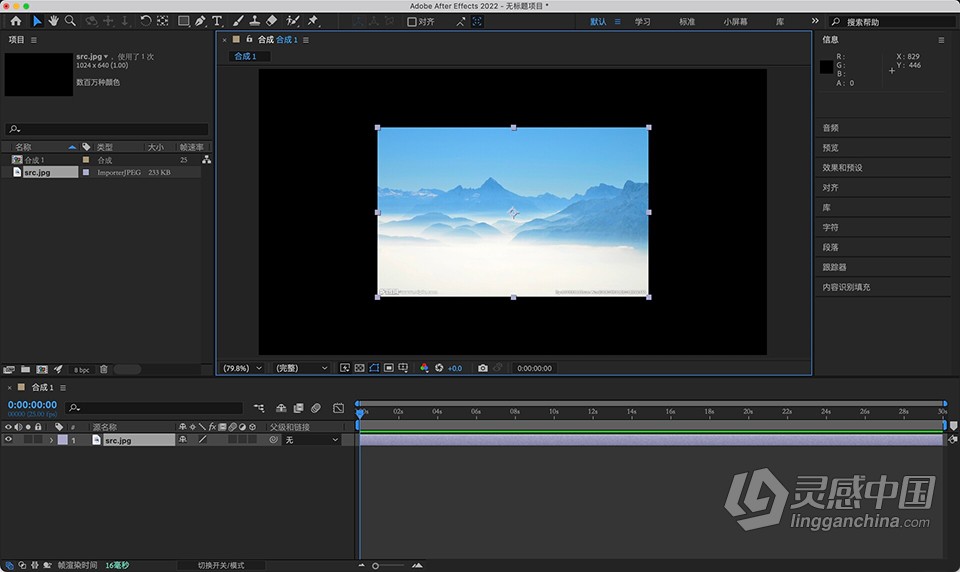Select the Pan Behind anchor point tool
The width and height of the screenshot is (960, 572).
point(162,21)
